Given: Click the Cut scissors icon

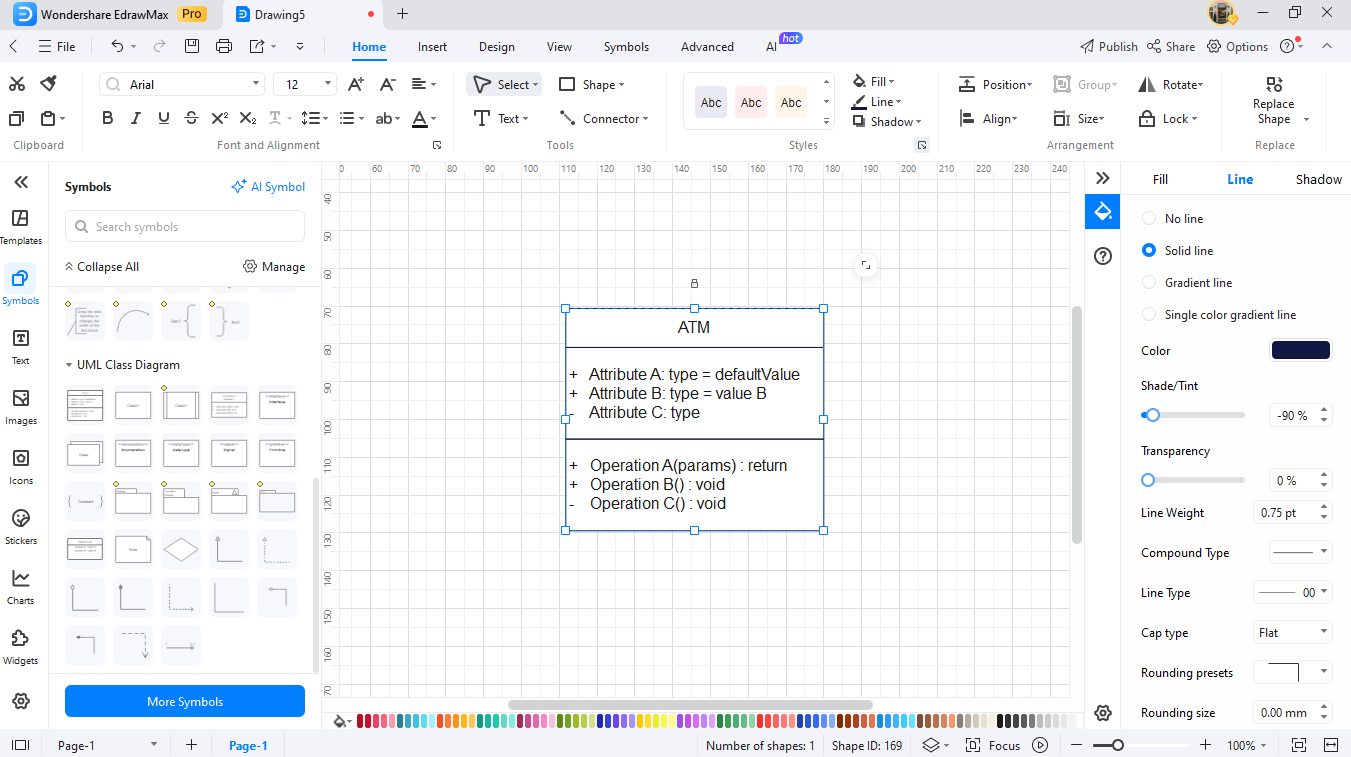Looking at the screenshot, I should point(17,84).
